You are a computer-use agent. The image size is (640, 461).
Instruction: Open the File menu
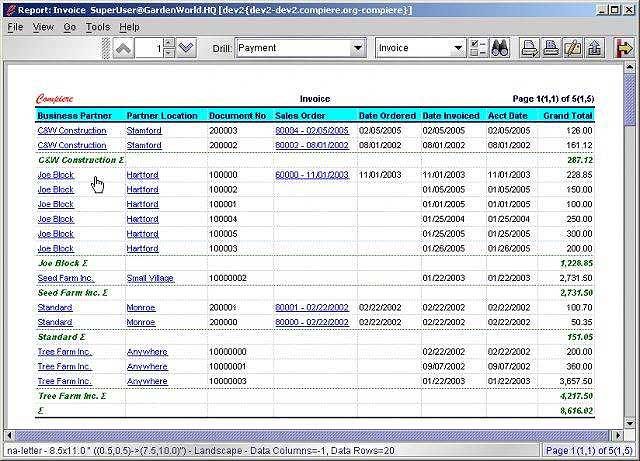(15, 27)
